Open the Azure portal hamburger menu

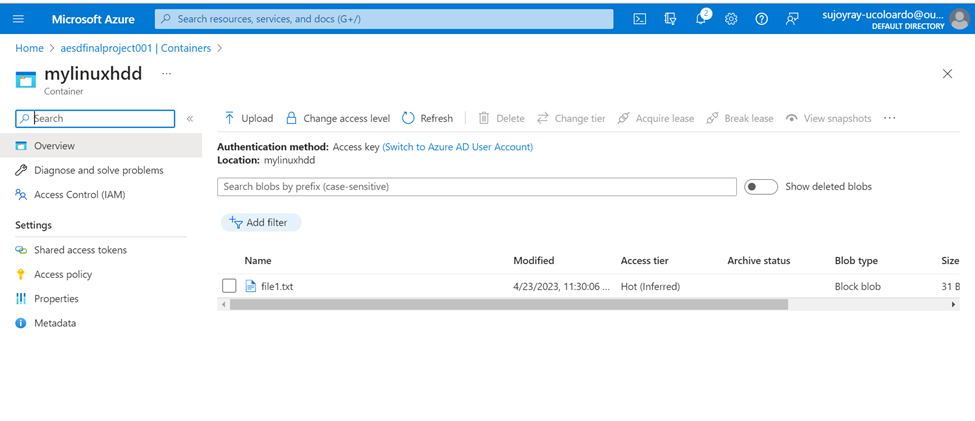click(18, 19)
